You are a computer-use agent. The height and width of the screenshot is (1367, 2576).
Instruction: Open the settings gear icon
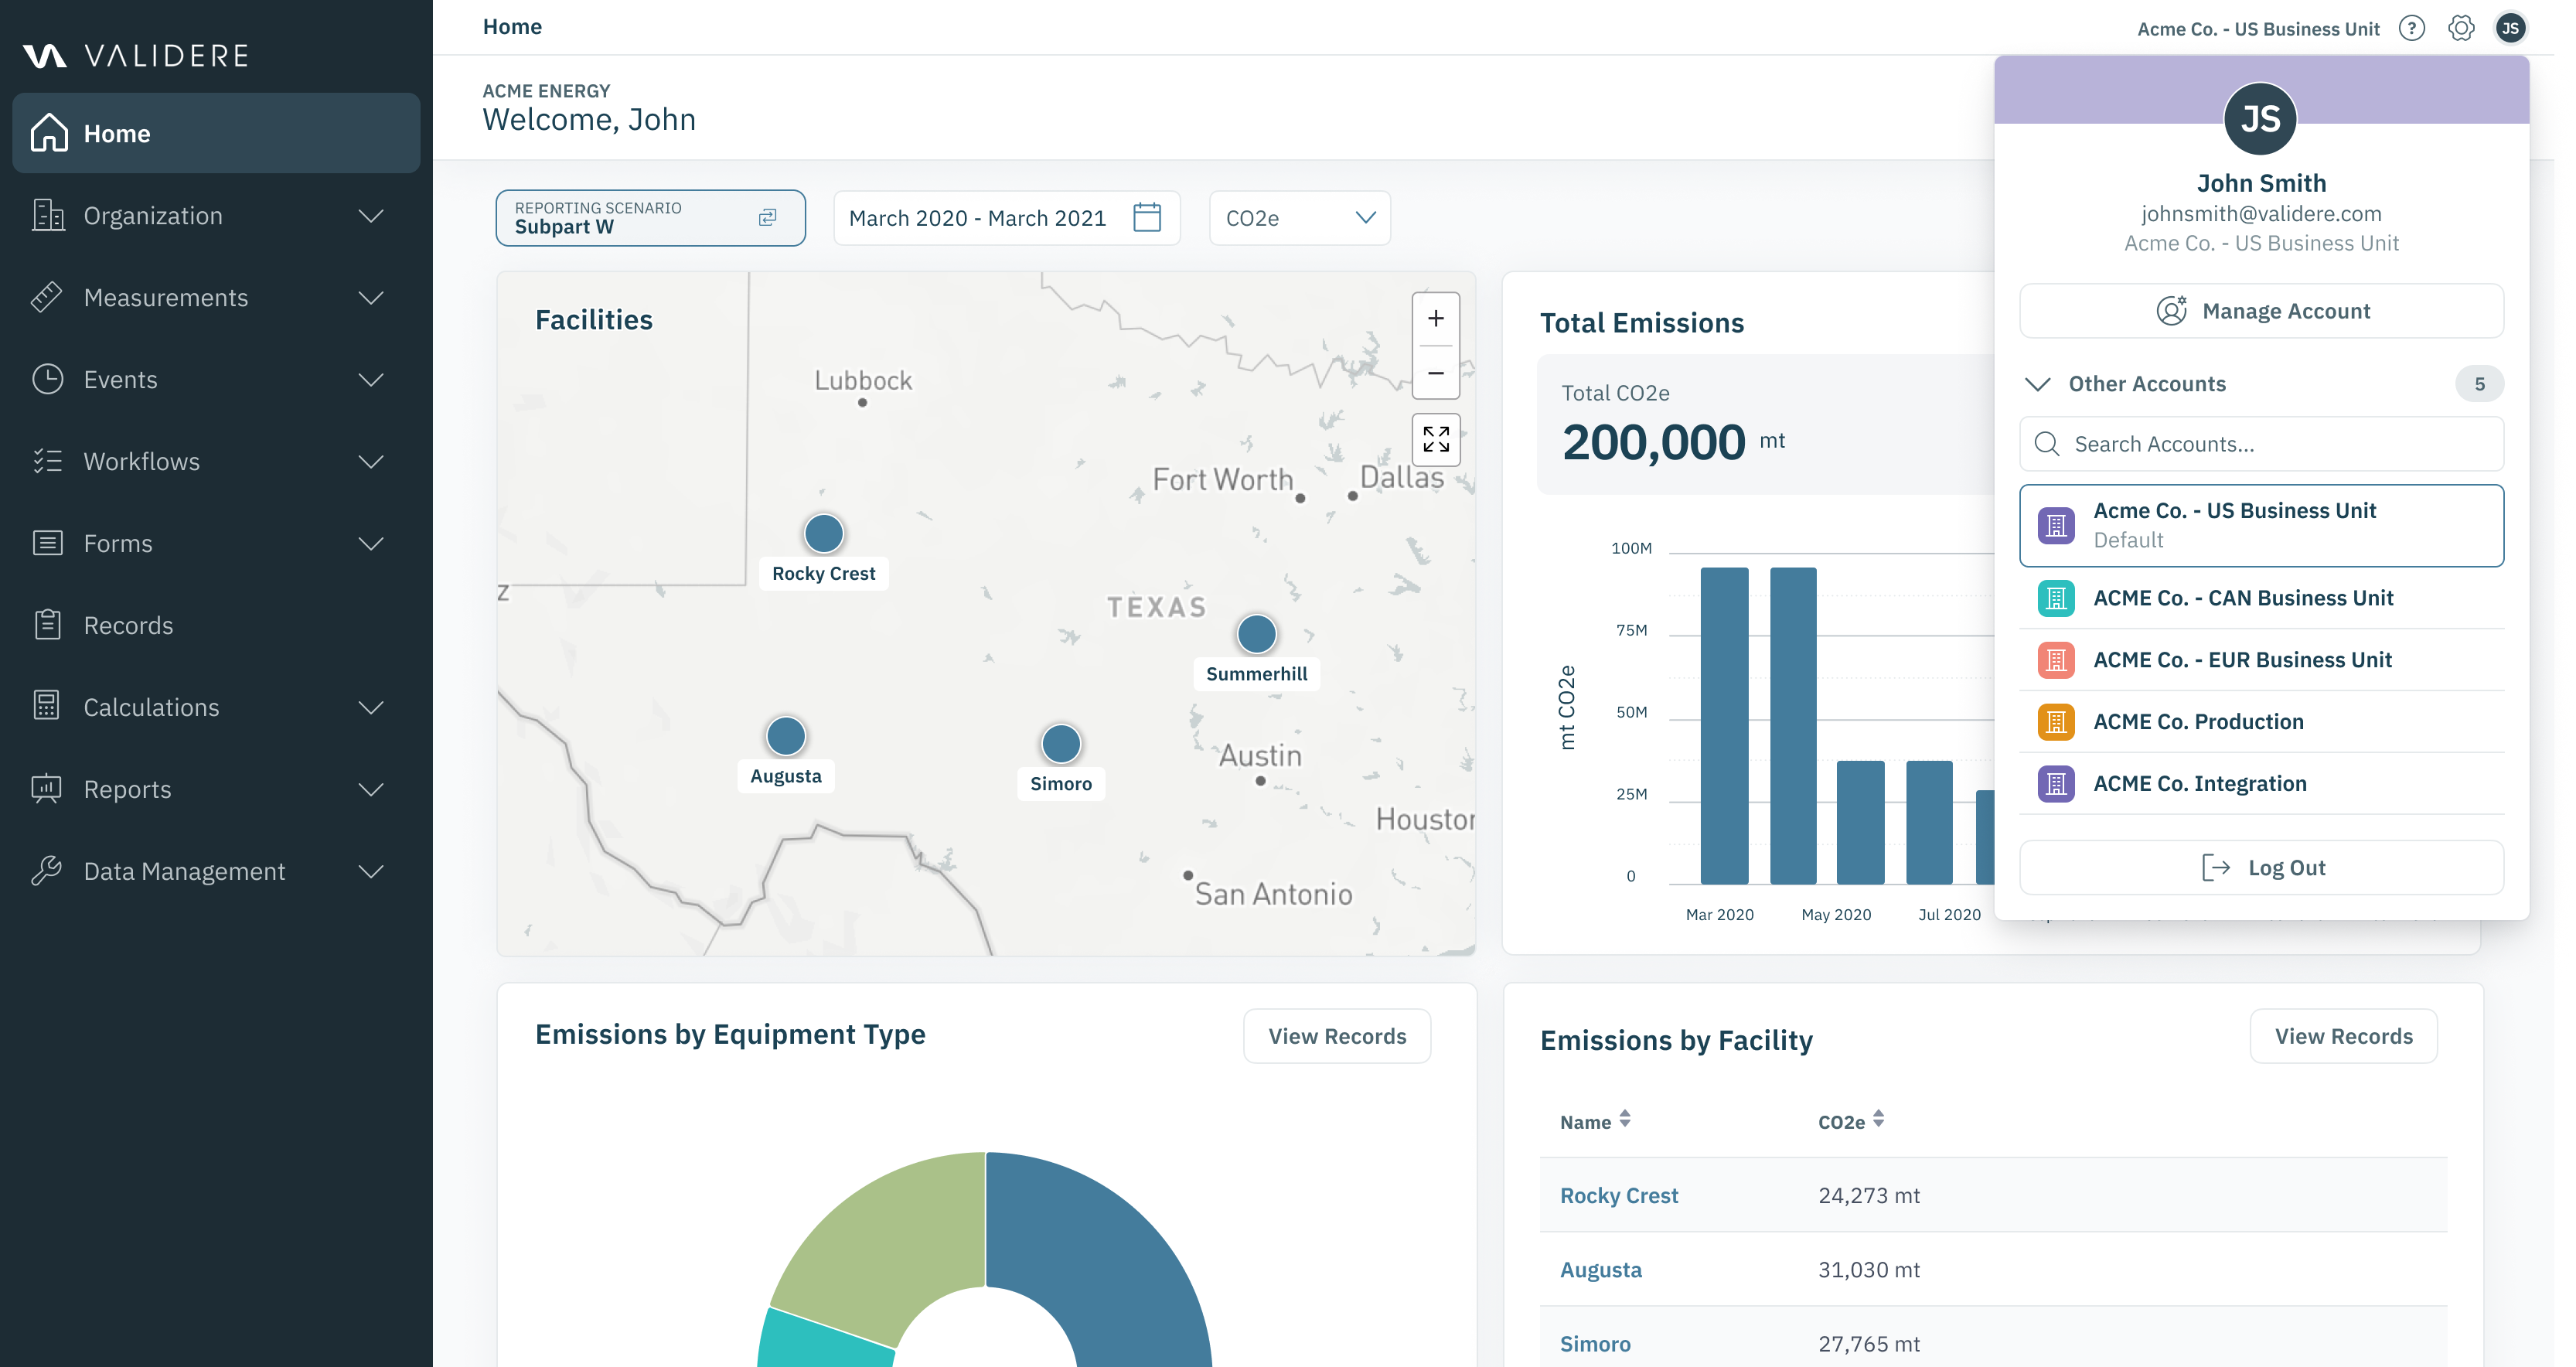[2461, 28]
